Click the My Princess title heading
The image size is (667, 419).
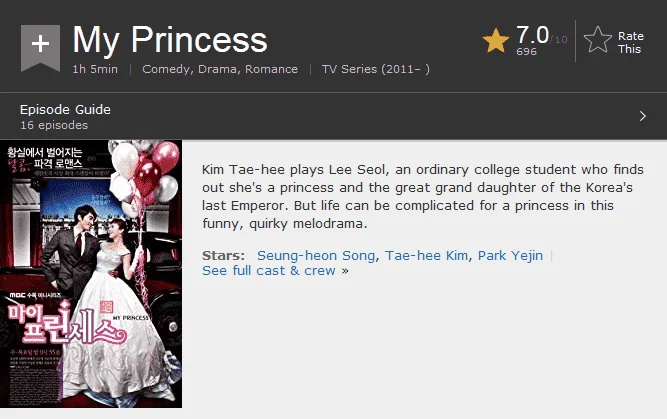(x=170, y=40)
